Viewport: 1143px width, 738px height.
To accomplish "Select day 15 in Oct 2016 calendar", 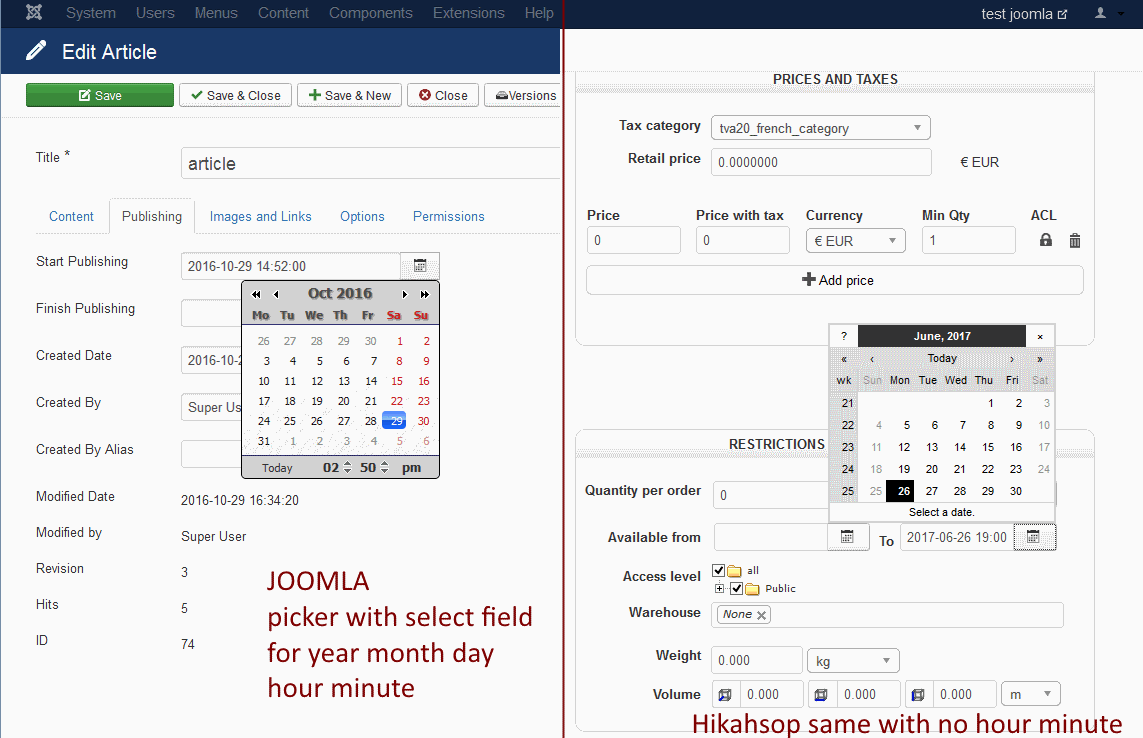I will (x=397, y=381).
